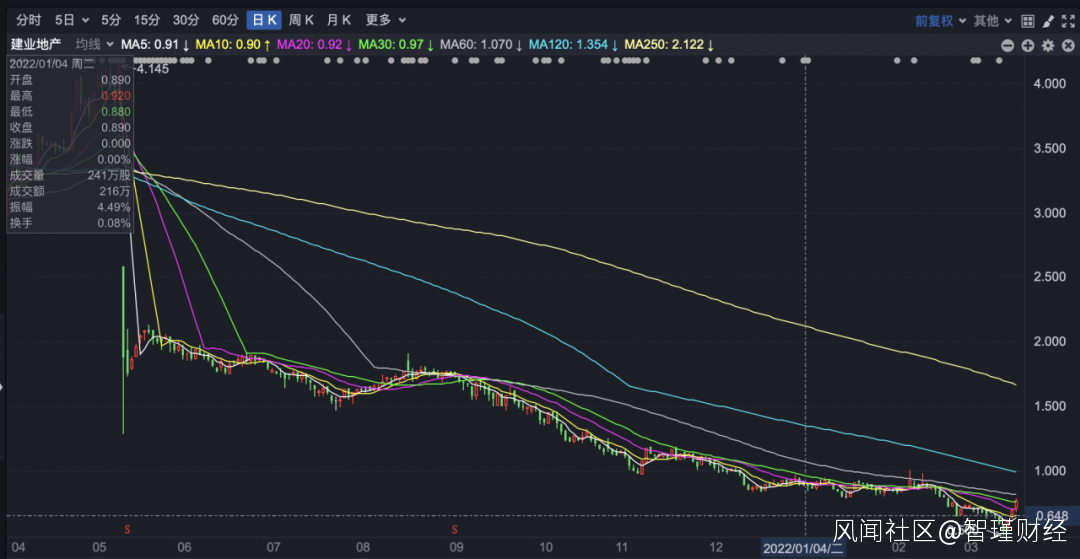Screen dimensions: 1080x559
Task: Click the 建业地产 stock name
Action: pyautogui.click(x=36, y=45)
